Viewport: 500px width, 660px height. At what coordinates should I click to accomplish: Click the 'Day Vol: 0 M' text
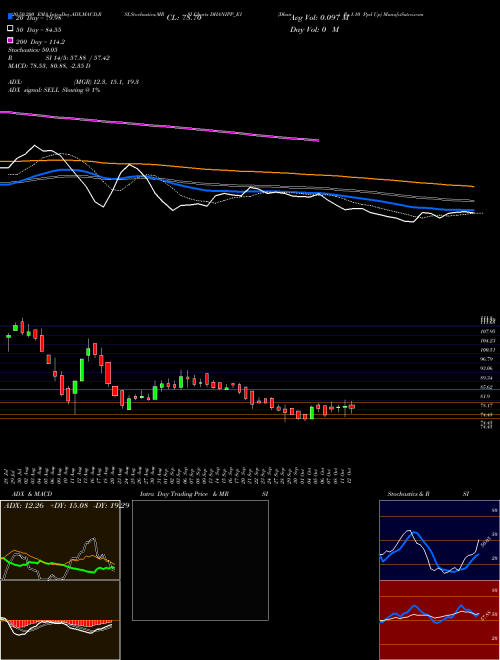pos(314,29)
